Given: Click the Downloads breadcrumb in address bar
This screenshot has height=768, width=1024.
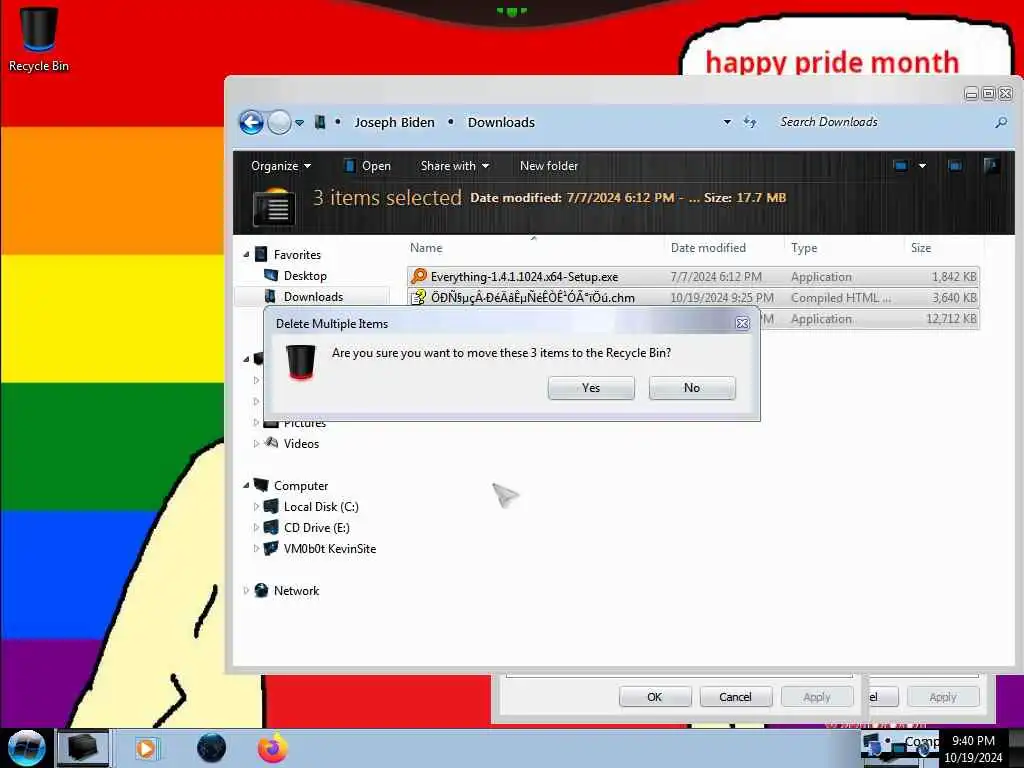Looking at the screenshot, I should click(501, 122).
